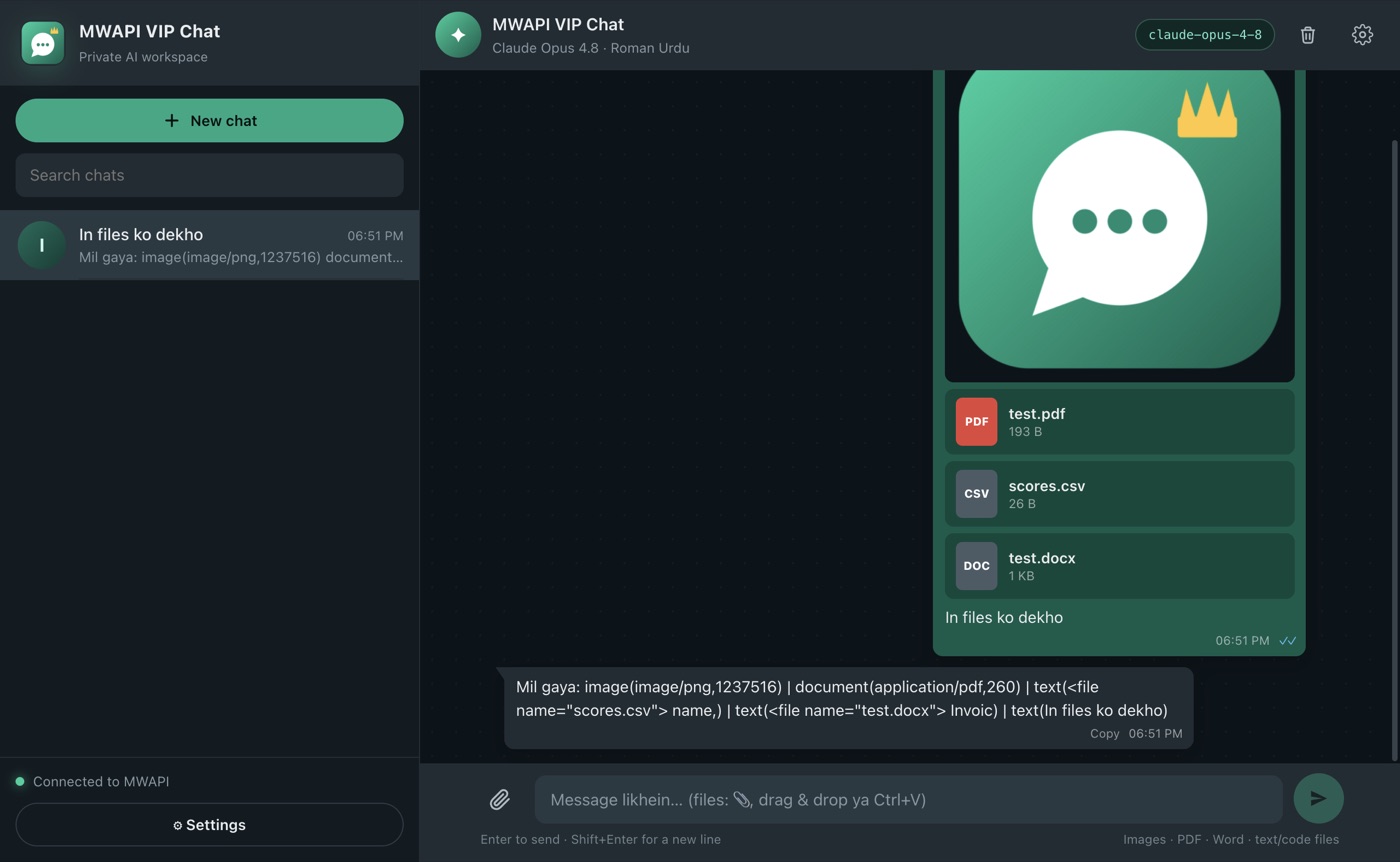Click the "Enter to send" hint text
The height and width of the screenshot is (862, 1400).
[600, 839]
